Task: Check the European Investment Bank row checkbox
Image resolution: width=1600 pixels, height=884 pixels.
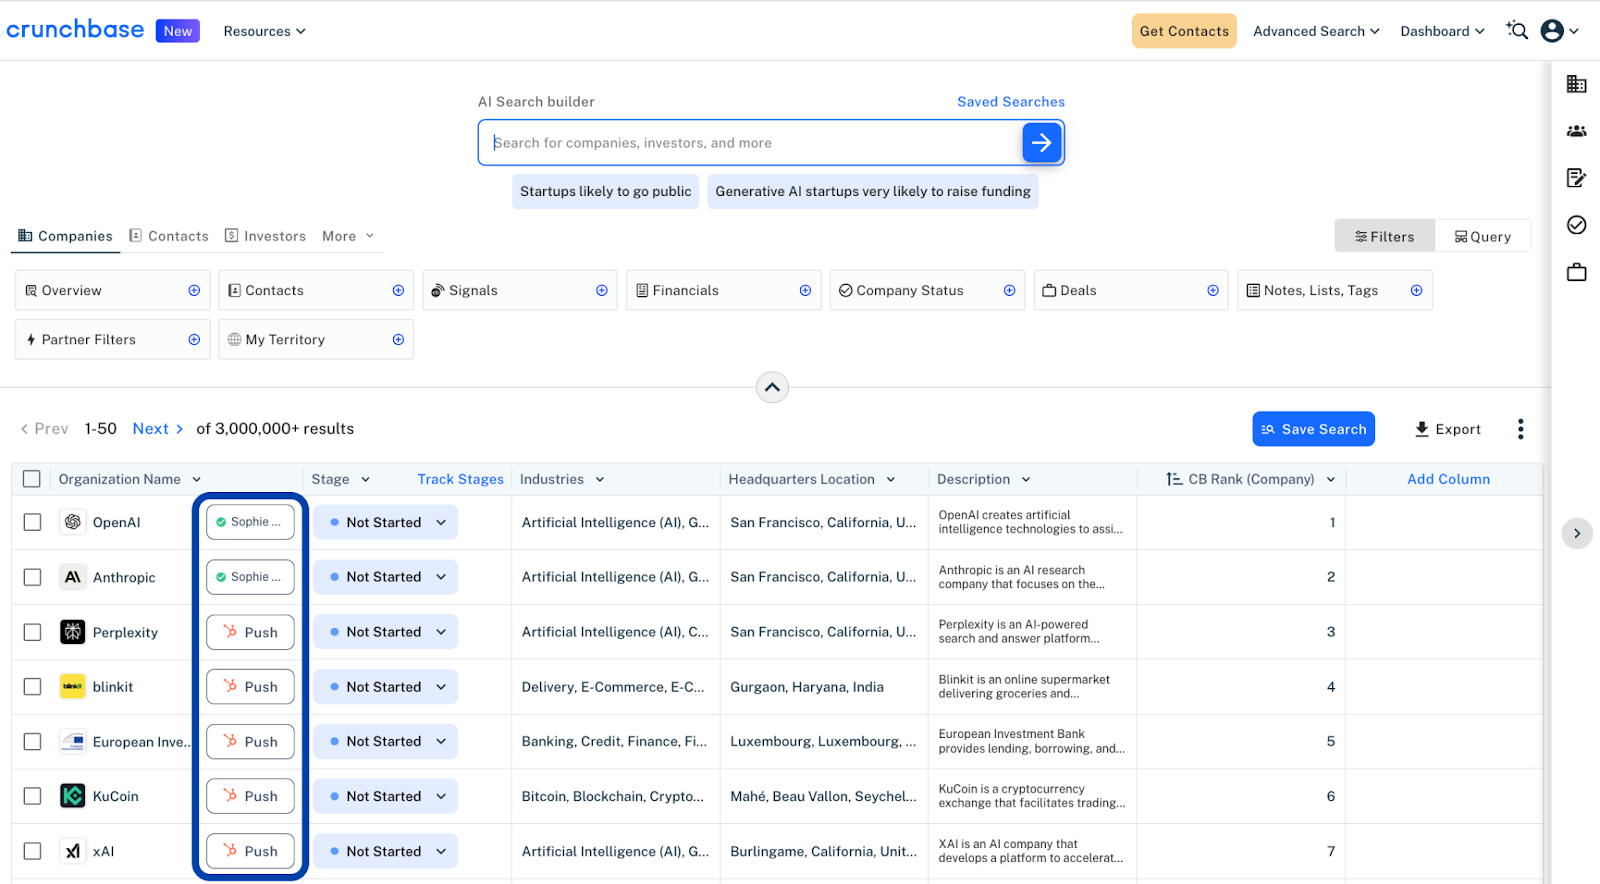Action: [33, 742]
